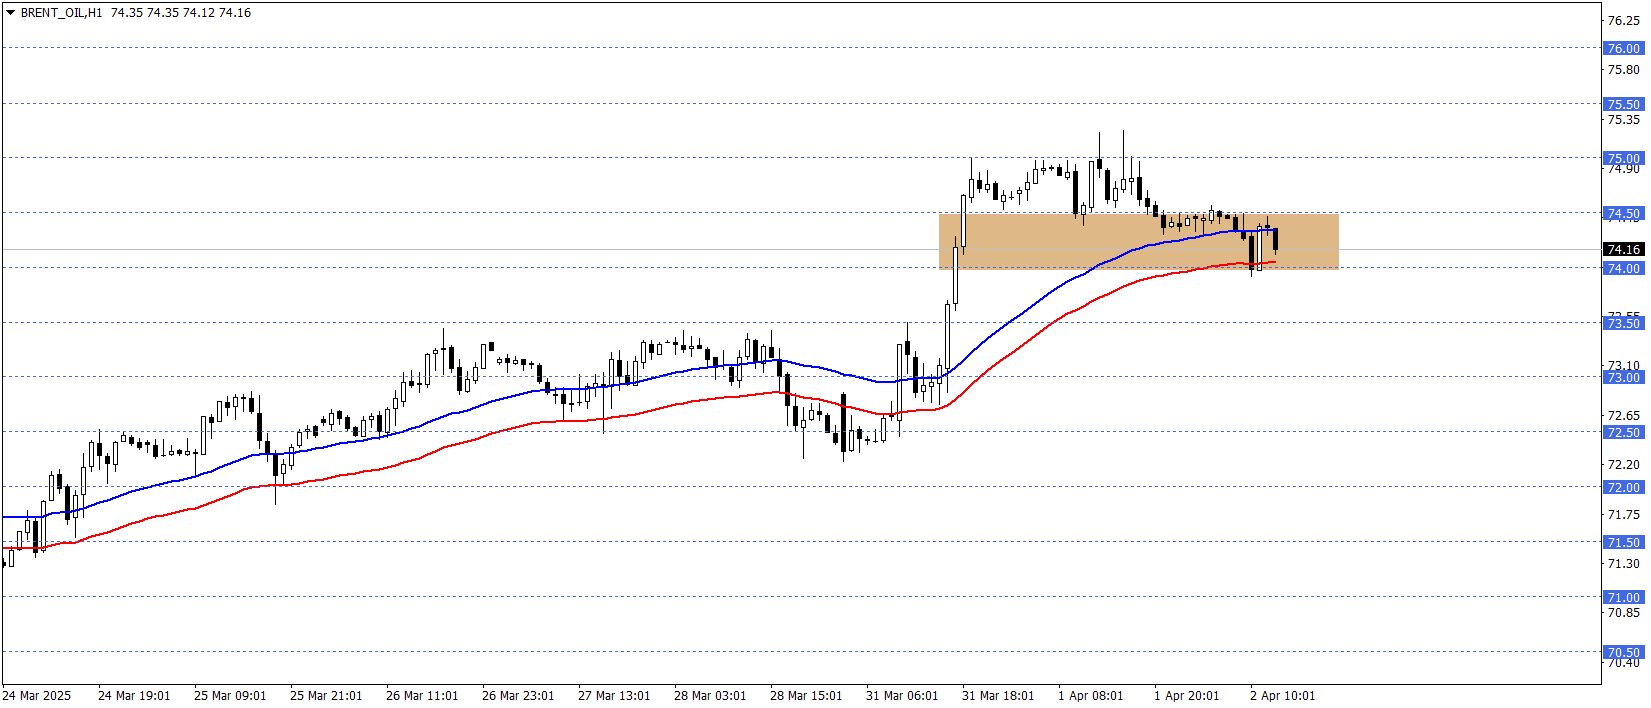Viewport: 1651px width, 708px height.
Task: Select the current price label 74.16
Action: [x=1623, y=250]
